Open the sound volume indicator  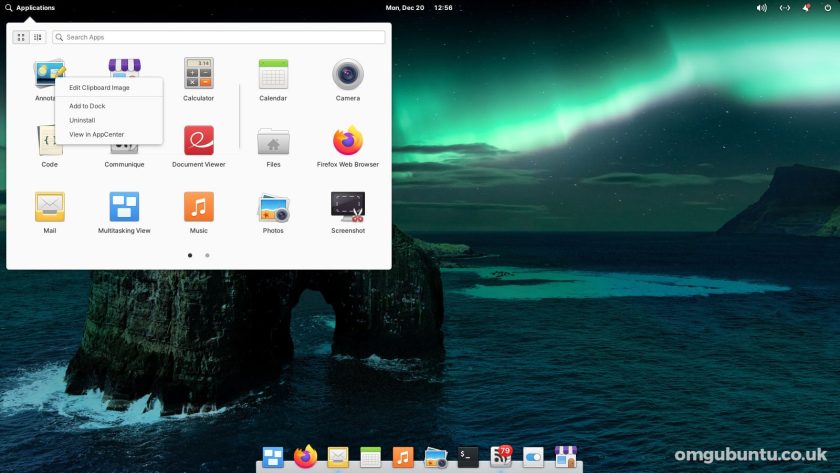(761, 7)
